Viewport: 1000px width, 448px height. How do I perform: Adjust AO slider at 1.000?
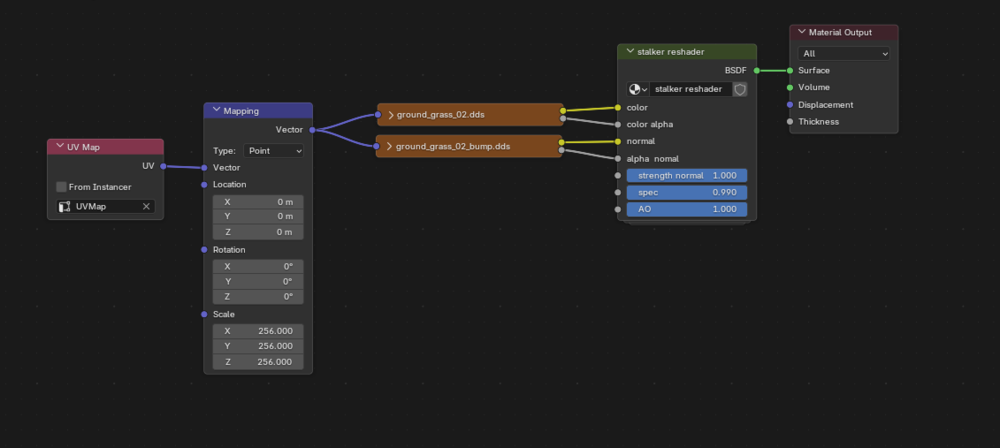(686, 209)
